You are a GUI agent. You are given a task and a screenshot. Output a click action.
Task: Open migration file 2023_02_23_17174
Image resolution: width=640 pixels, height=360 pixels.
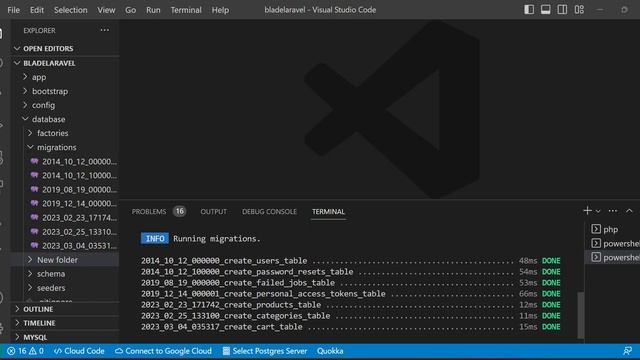pyautogui.click(x=65, y=218)
